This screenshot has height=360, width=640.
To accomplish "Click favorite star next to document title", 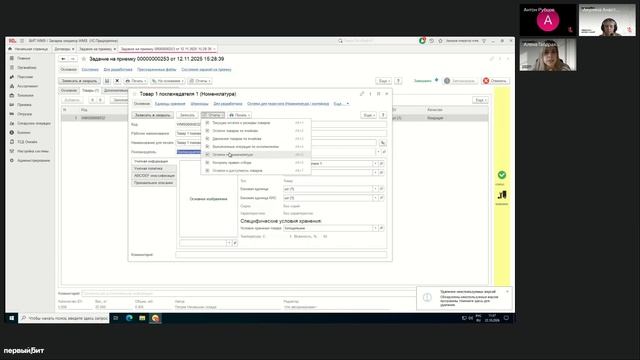I will point(84,59).
